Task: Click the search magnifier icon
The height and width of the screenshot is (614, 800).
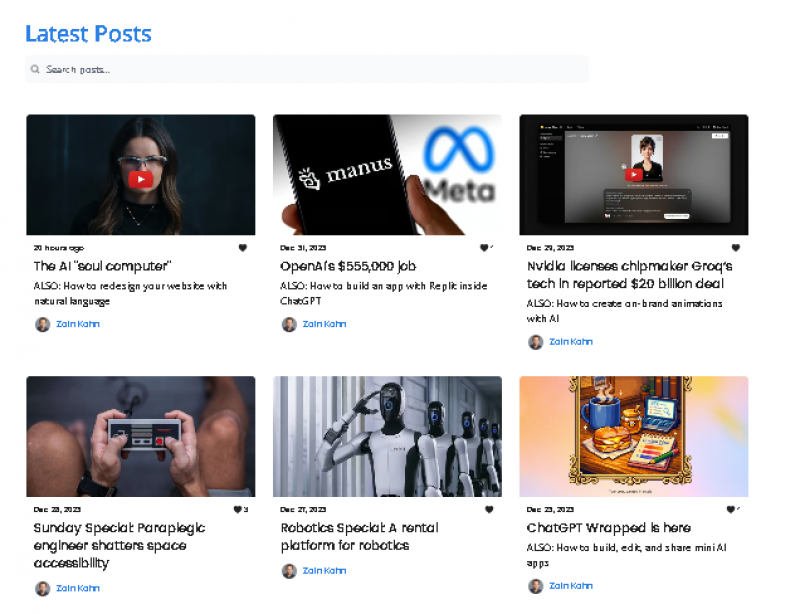Action: 35,70
